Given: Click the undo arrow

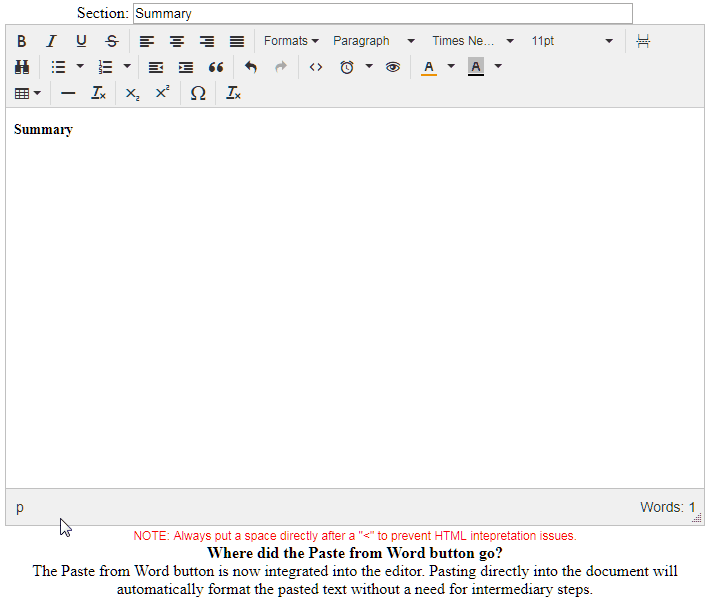Looking at the screenshot, I should [x=251, y=67].
